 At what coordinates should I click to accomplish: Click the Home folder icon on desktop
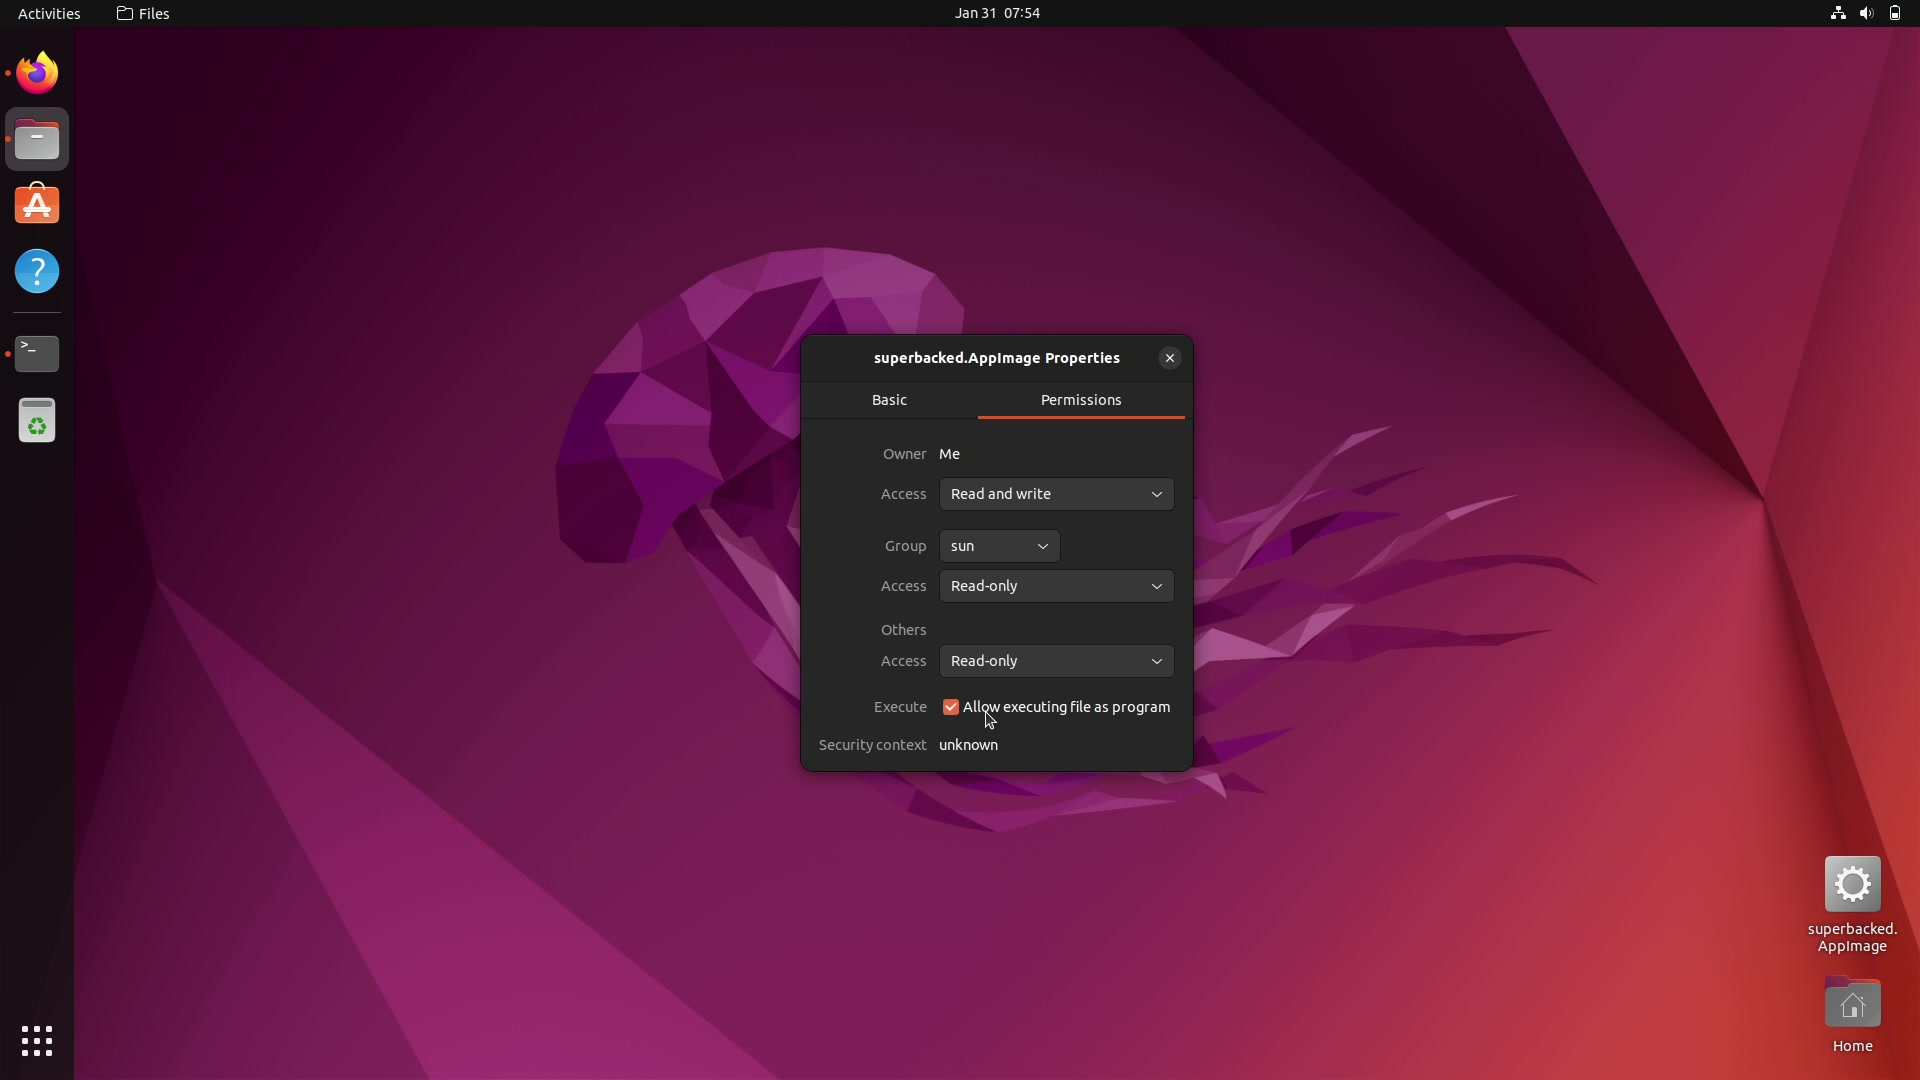click(1853, 1004)
